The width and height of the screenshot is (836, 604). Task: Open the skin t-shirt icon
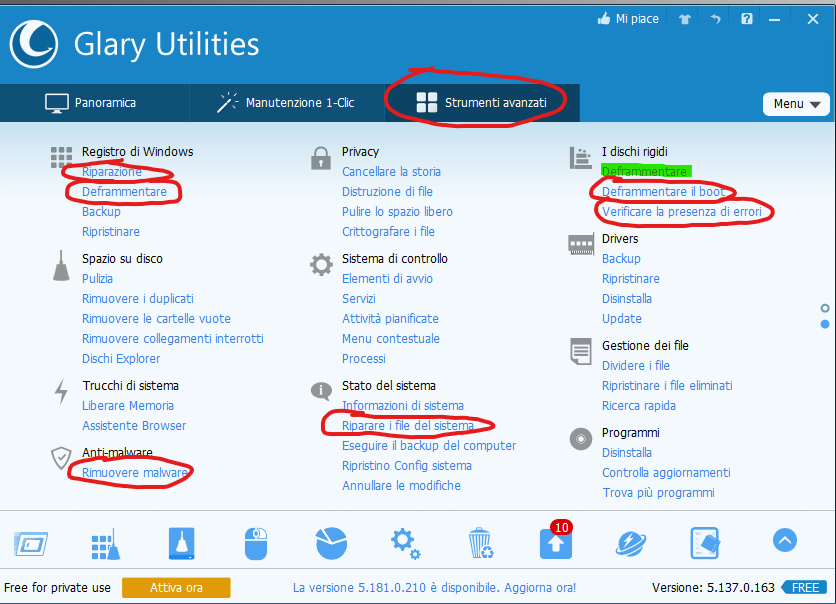coord(685,20)
